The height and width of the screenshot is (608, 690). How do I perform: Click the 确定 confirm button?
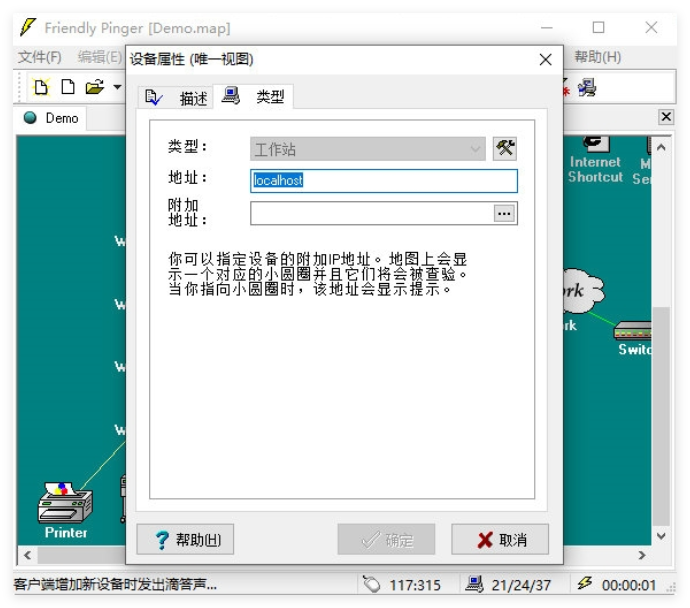pyautogui.click(x=386, y=539)
